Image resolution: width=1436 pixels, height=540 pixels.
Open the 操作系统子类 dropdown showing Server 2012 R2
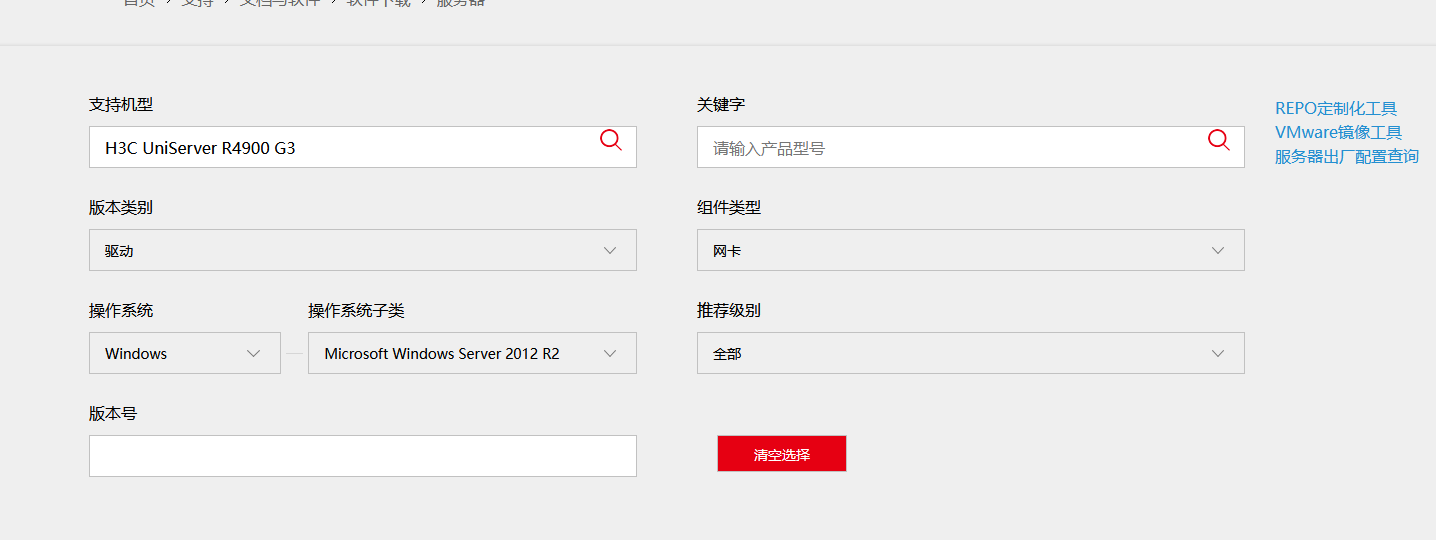pos(472,353)
